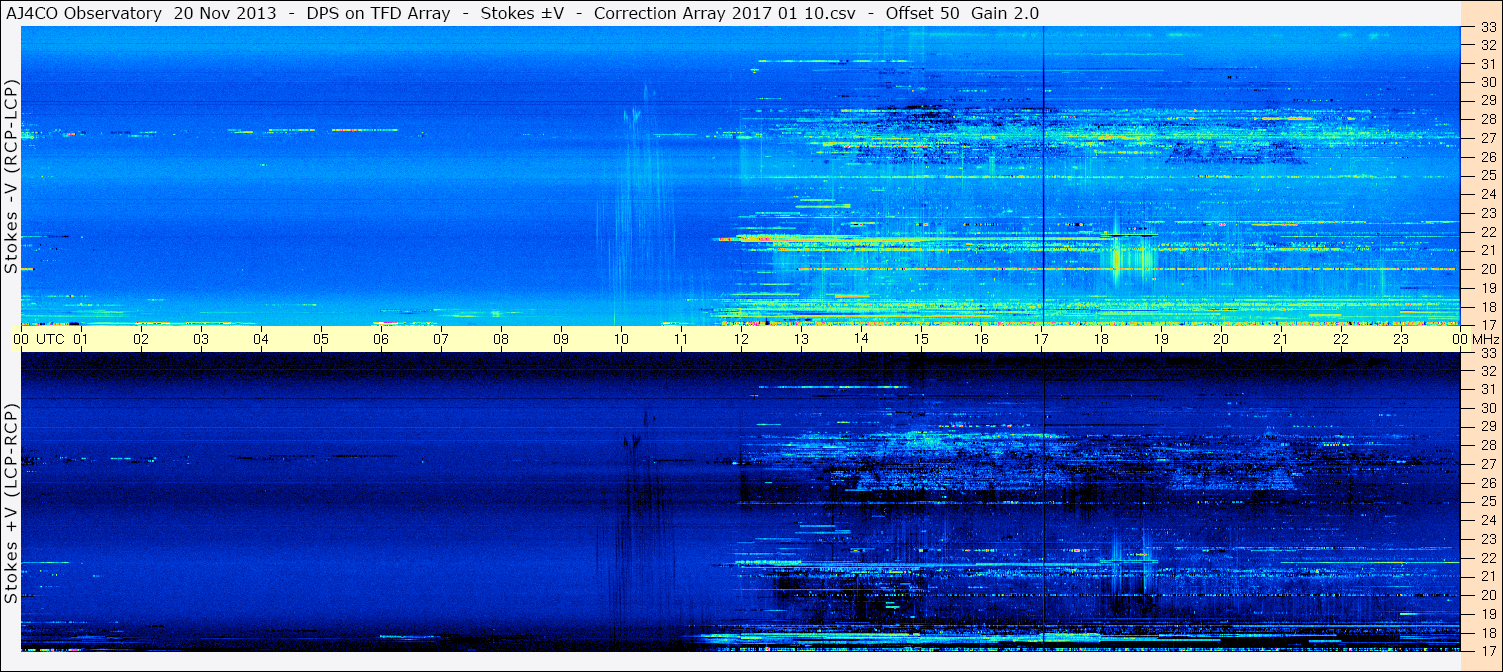This screenshot has height=672, width=1503.
Task: Click the 31 MHz label of upper -V panel
Action: coord(1488,64)
